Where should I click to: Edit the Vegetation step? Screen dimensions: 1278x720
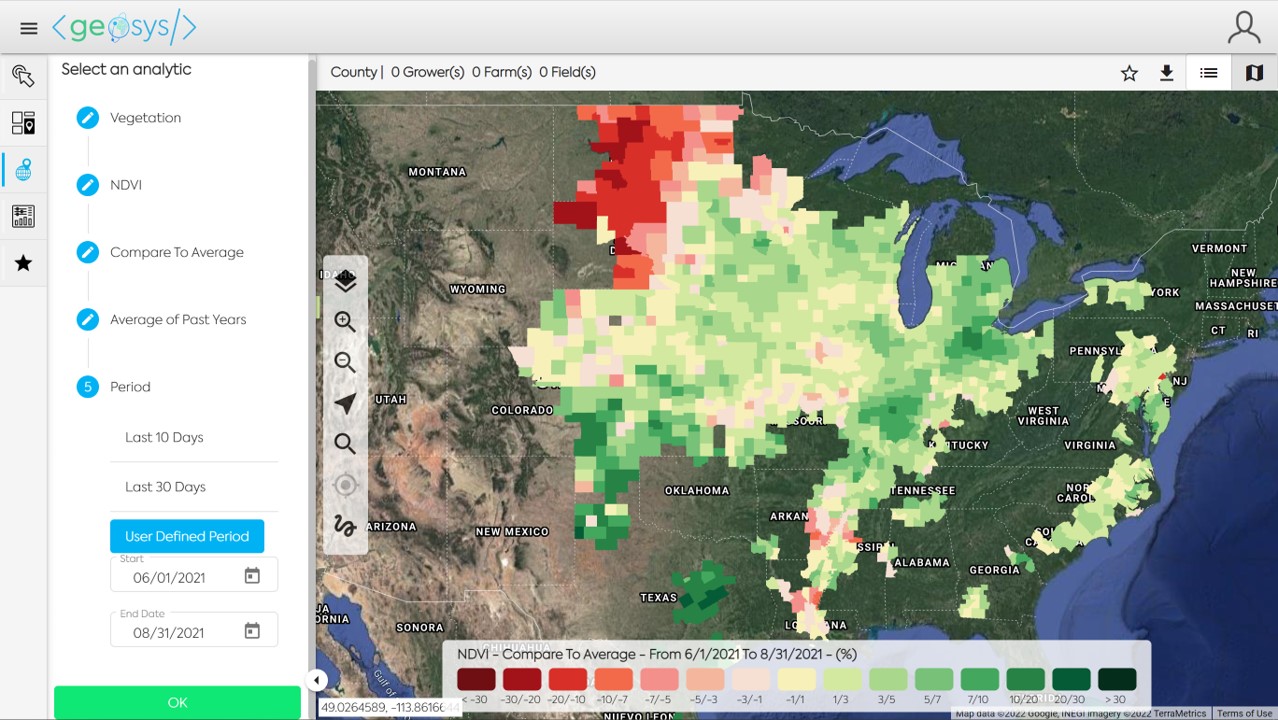[x=88, y=118]
